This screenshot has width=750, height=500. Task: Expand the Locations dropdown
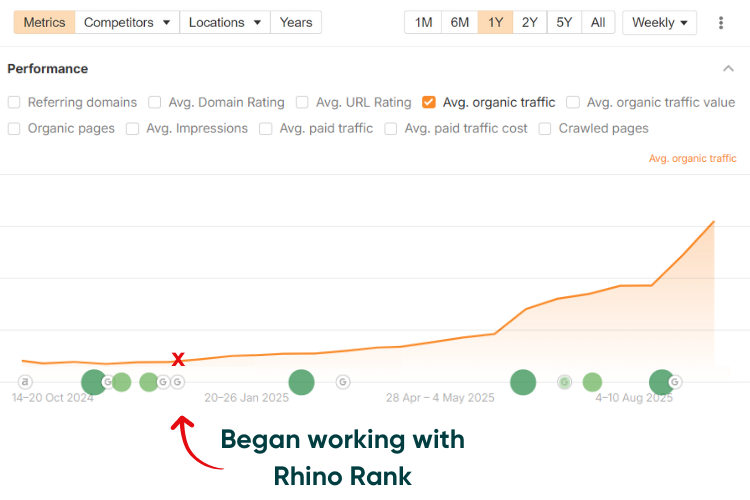click(225, 22)
